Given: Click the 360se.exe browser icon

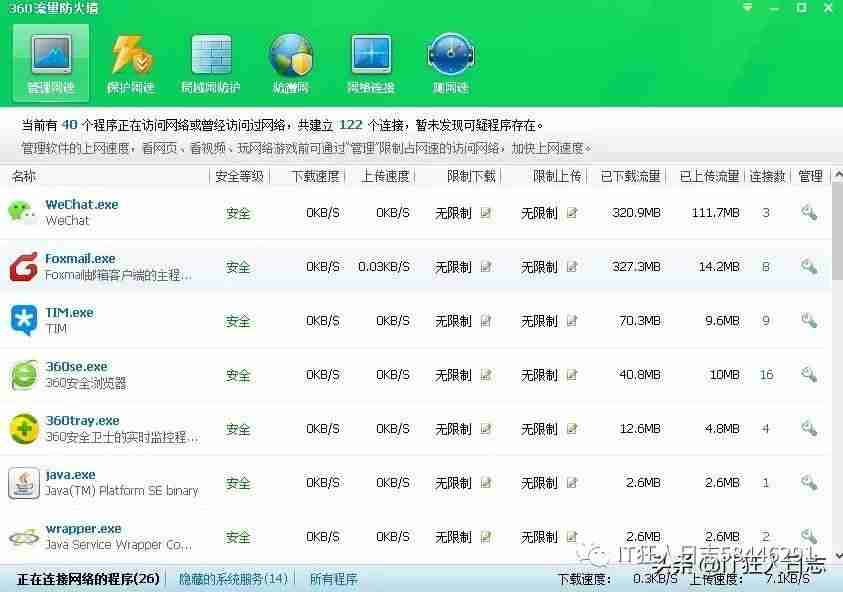Looking at the screenshot, I should (x=22, y=374).
